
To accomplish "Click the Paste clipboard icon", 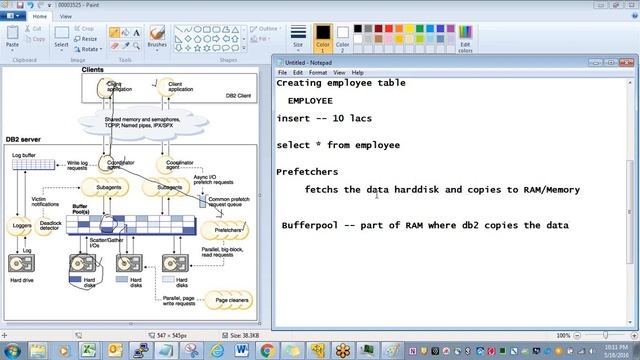I will click(x=12, y=33).
